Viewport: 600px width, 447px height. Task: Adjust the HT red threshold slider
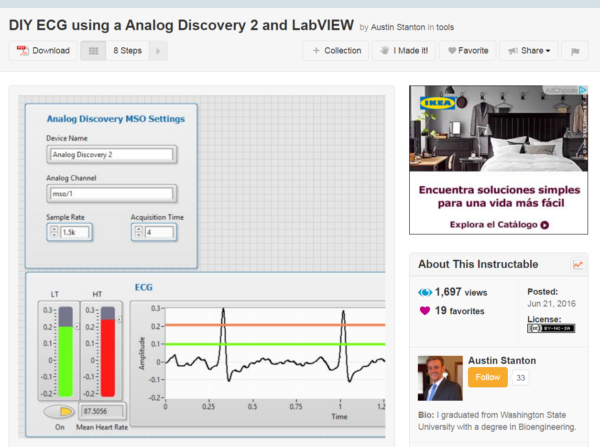pos(108,351)
